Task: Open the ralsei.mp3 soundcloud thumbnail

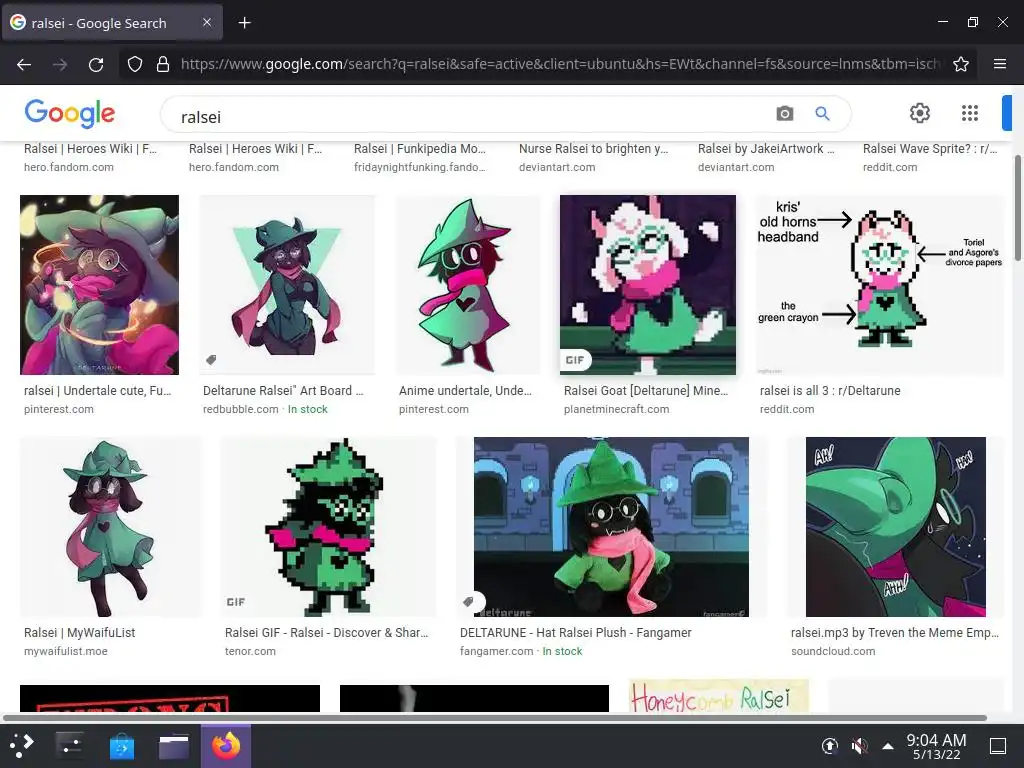Action: click(x=895, y=526)
